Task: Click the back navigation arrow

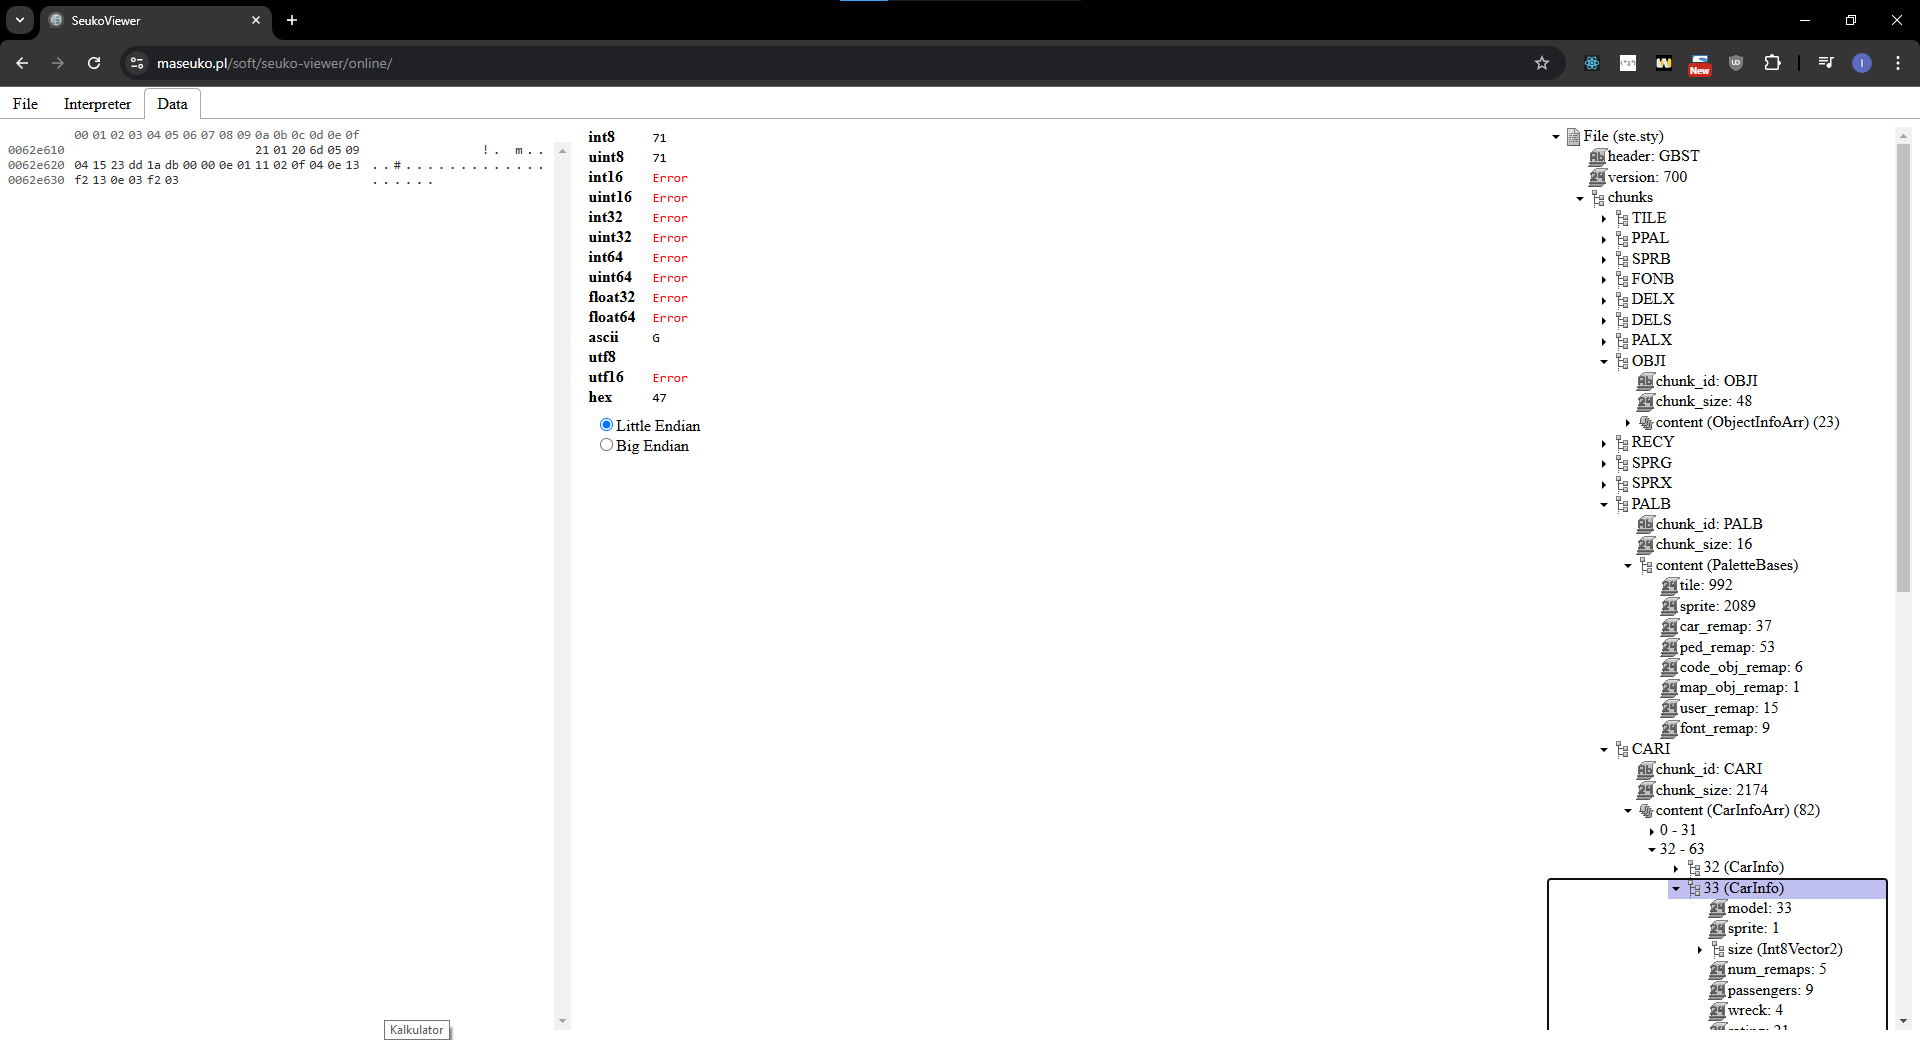Action: [x=22, y=63]
